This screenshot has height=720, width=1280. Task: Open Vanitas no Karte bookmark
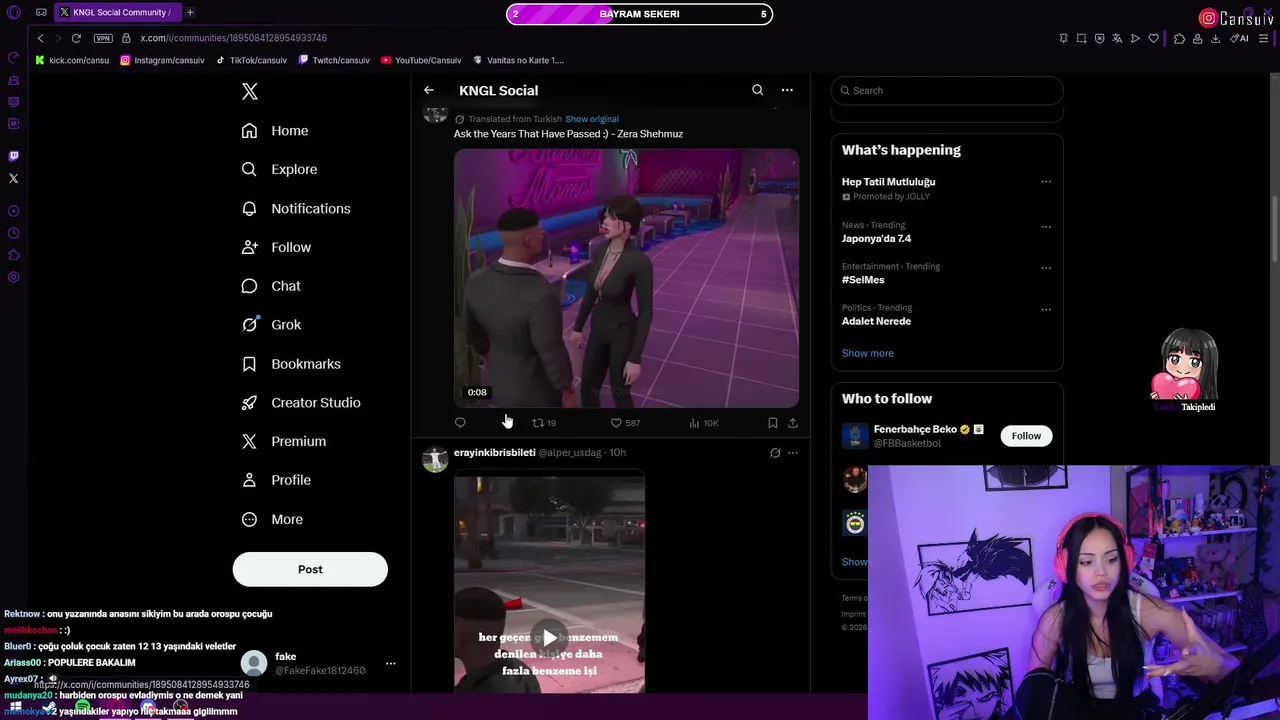(519, 60)
